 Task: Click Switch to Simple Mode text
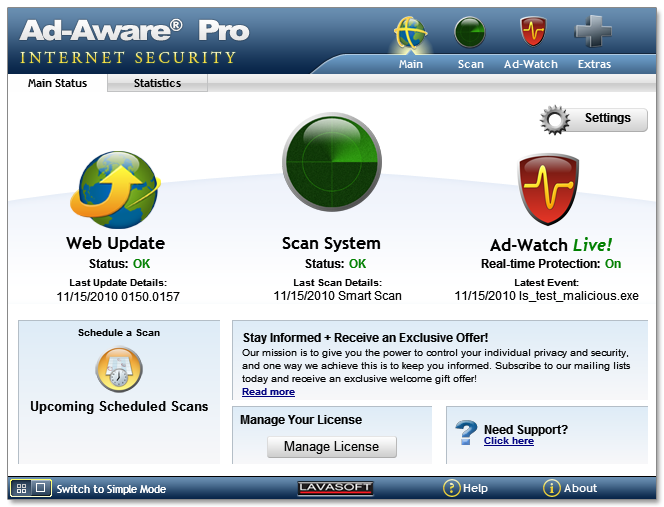pyautogui.click(x=111, y=489)
